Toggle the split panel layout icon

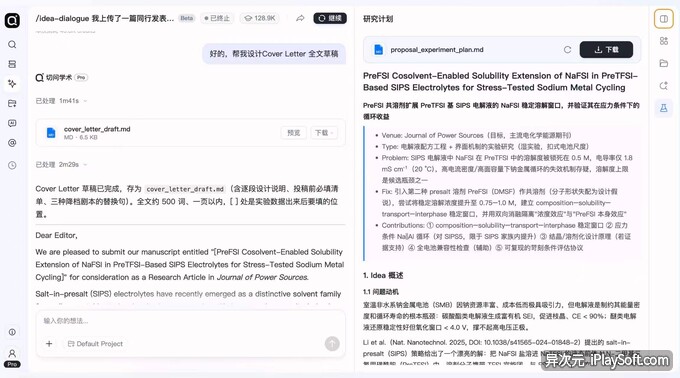point(664,19)
